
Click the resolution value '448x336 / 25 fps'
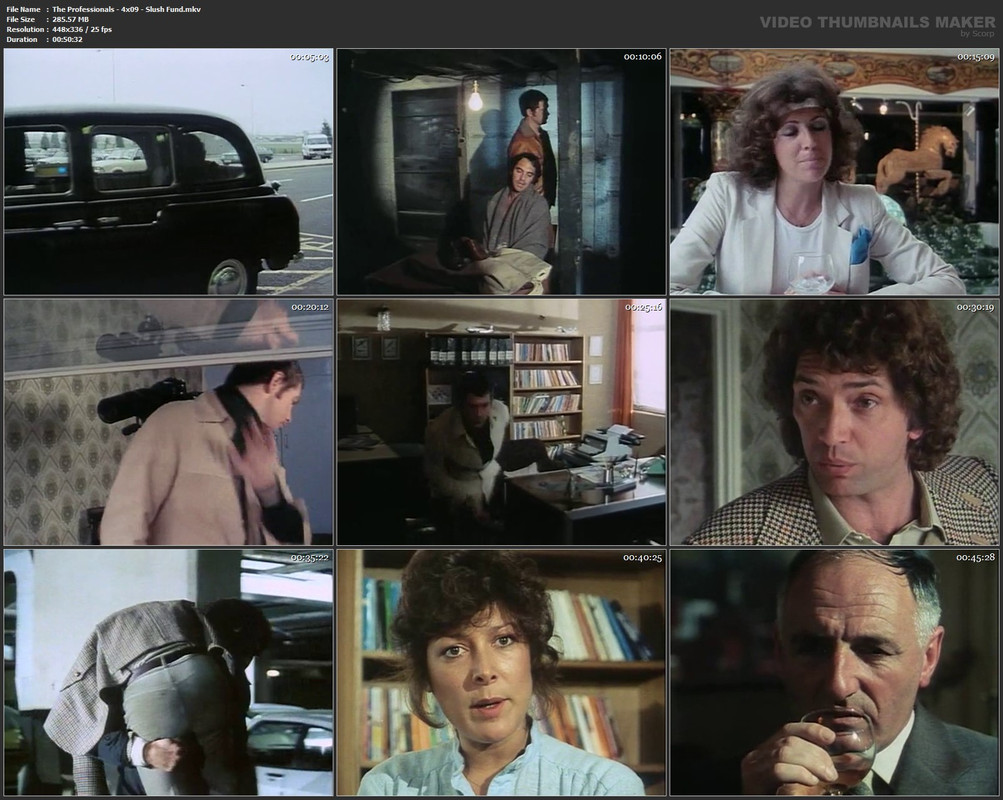[x=82, y=29]
